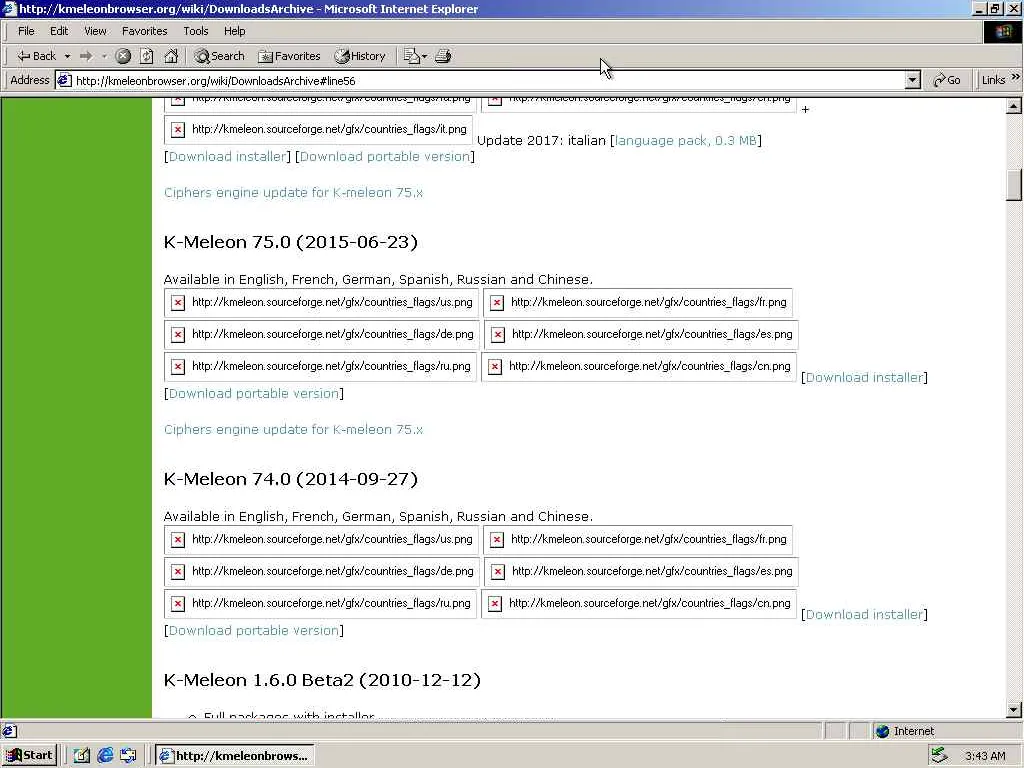Open the Tools menu
The height and width of the screenshot is (768, 1024).
(195, 31)
